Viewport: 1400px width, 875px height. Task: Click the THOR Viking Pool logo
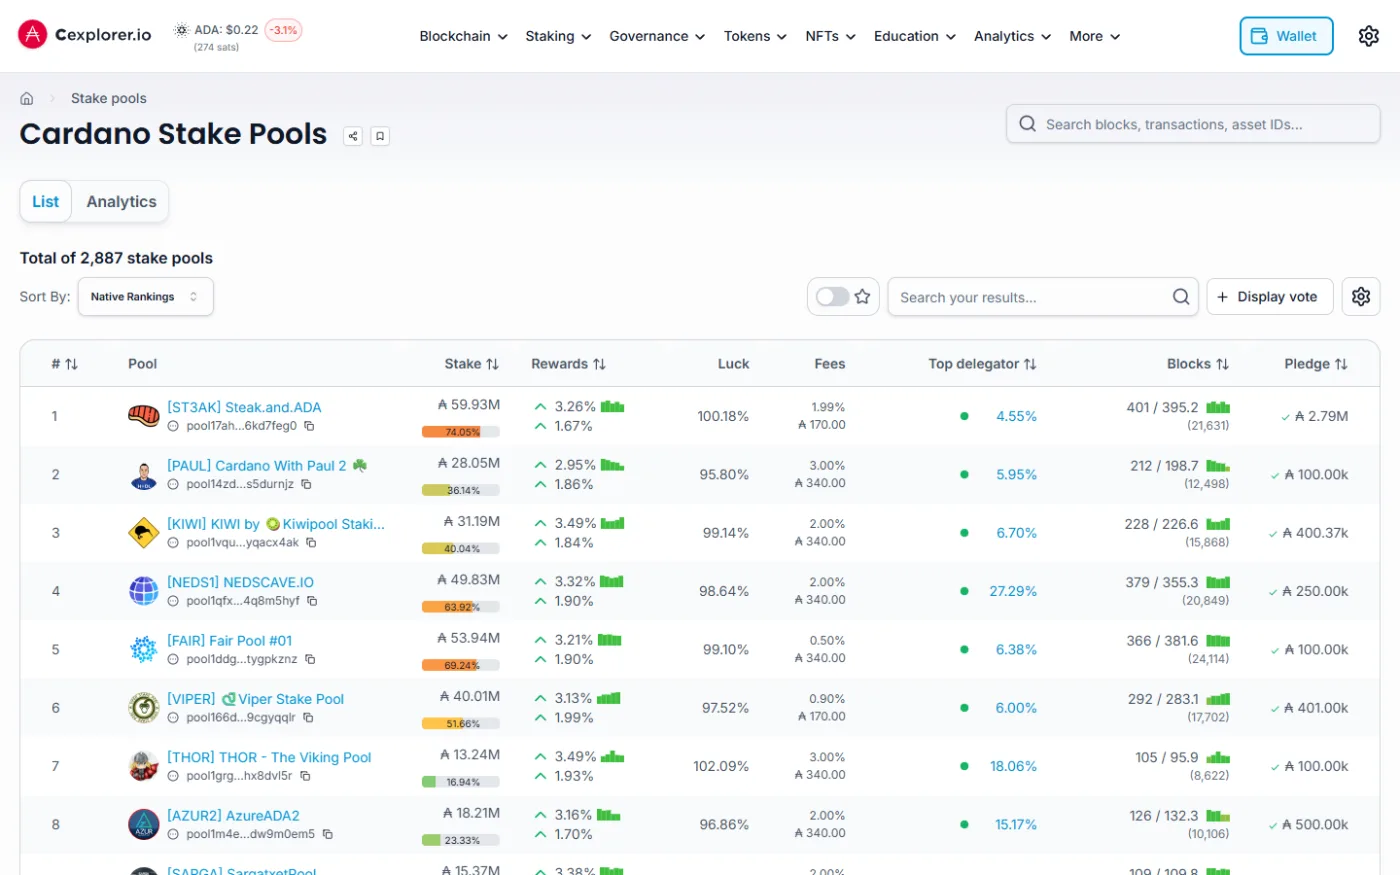(144, 766)
